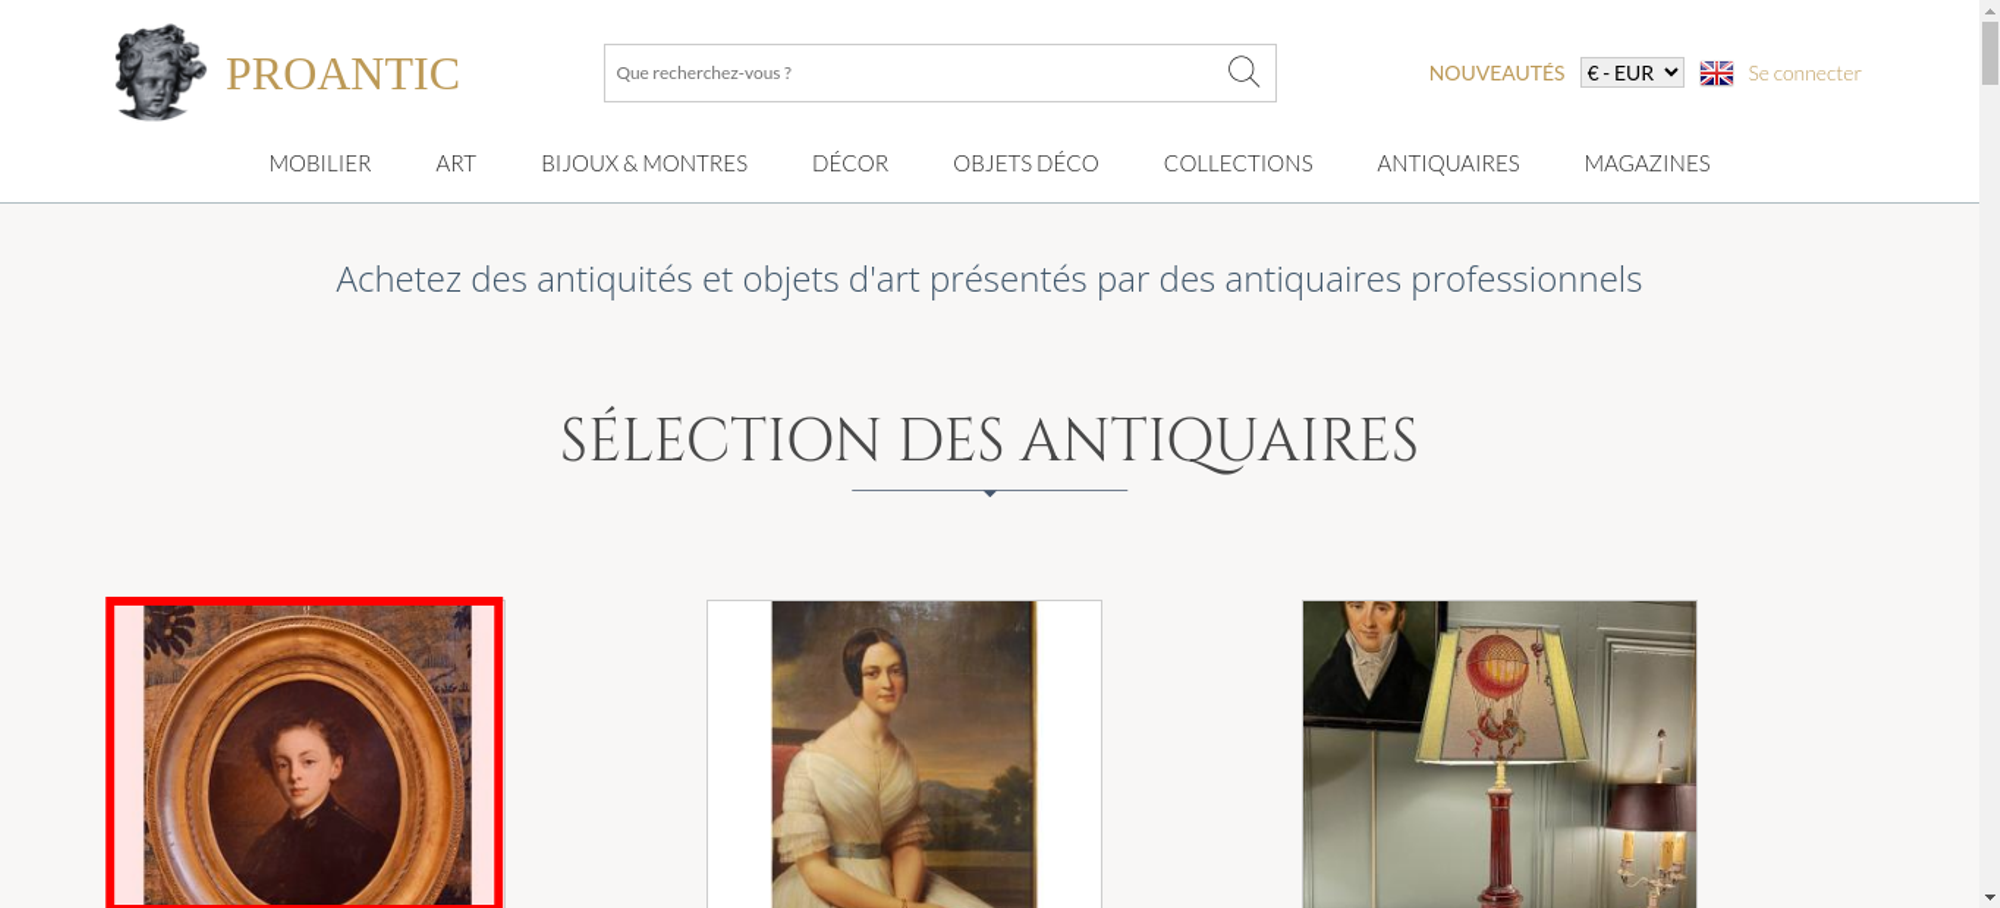Open the Bijoux & Montres menu
The height and width of the screenshot is (908, 2000).
tap(644, 163)
